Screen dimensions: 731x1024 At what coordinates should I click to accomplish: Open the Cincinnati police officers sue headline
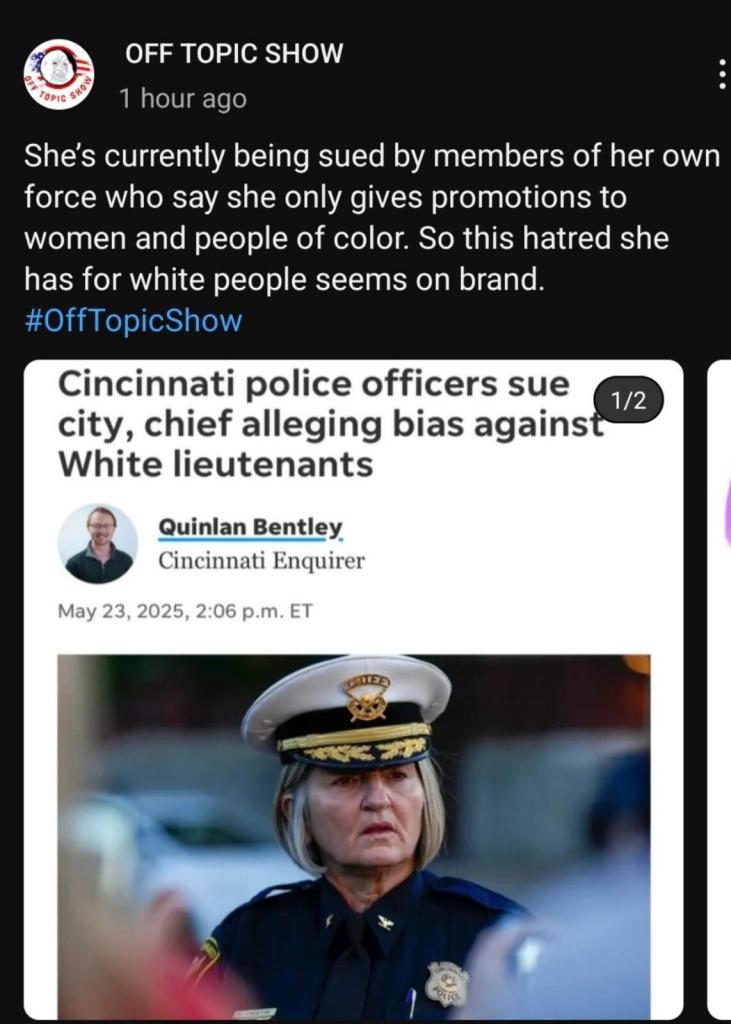(330, 424)
